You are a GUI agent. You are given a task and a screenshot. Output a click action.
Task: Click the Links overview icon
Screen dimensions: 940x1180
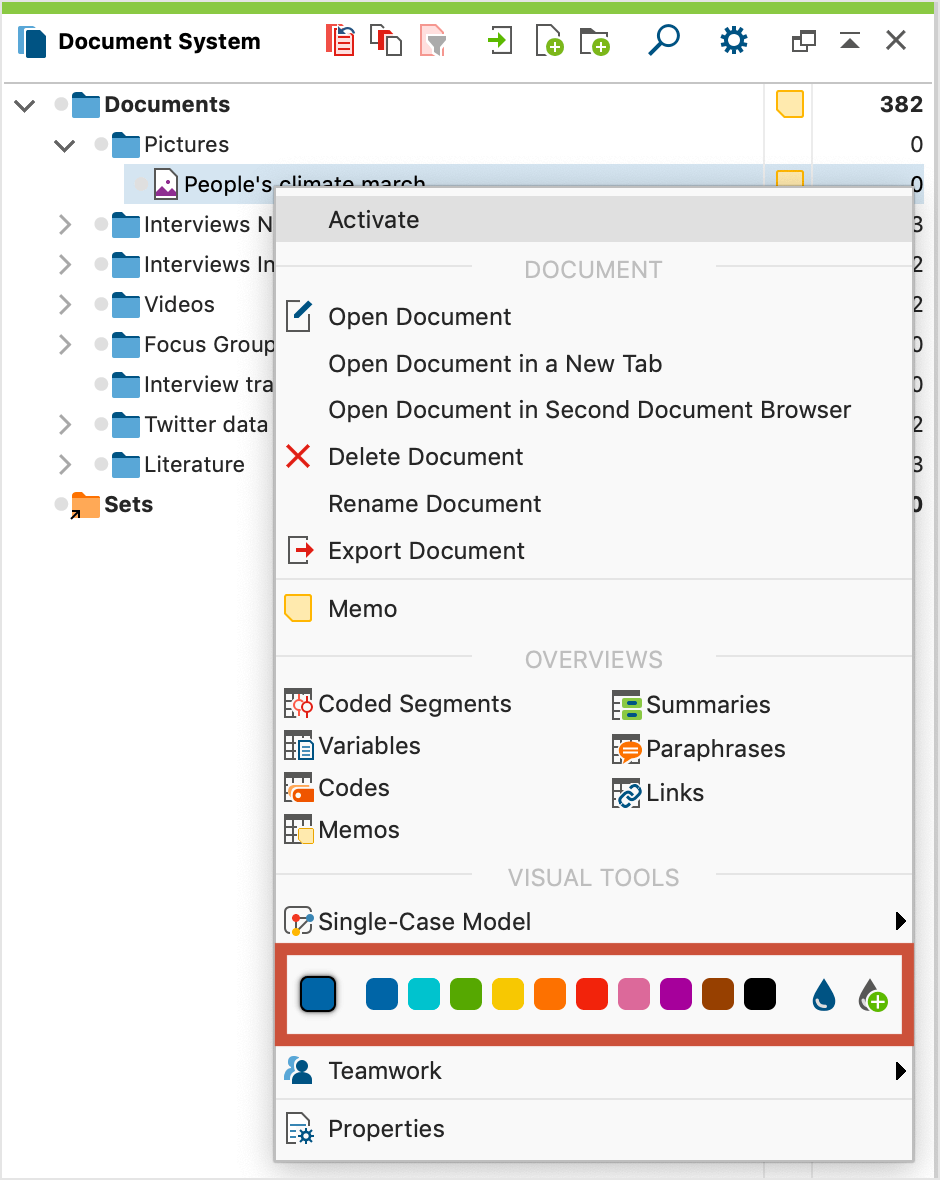pos(626,793)
